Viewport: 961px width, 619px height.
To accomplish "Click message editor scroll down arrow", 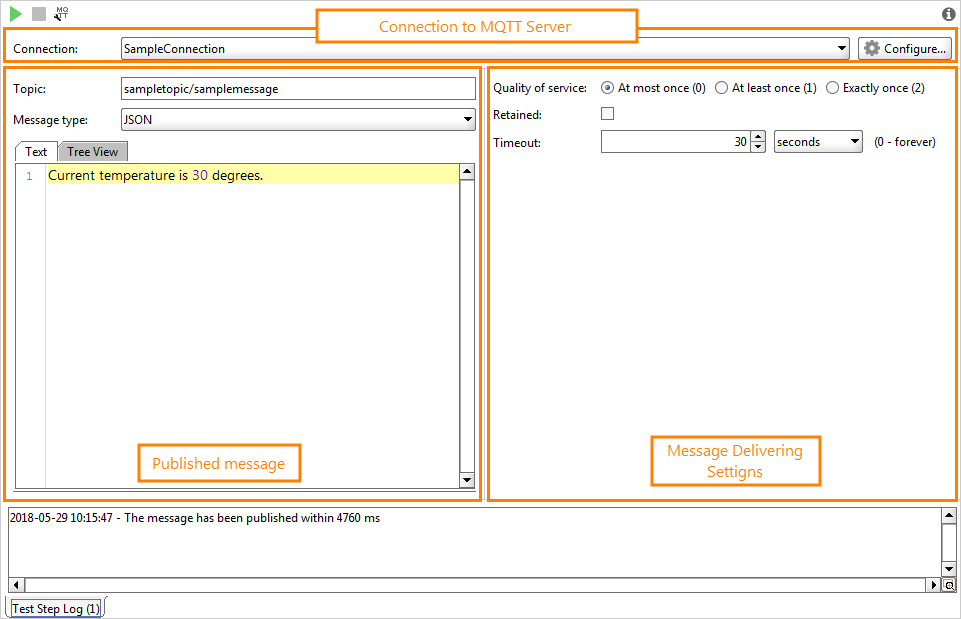I will 467,480.
